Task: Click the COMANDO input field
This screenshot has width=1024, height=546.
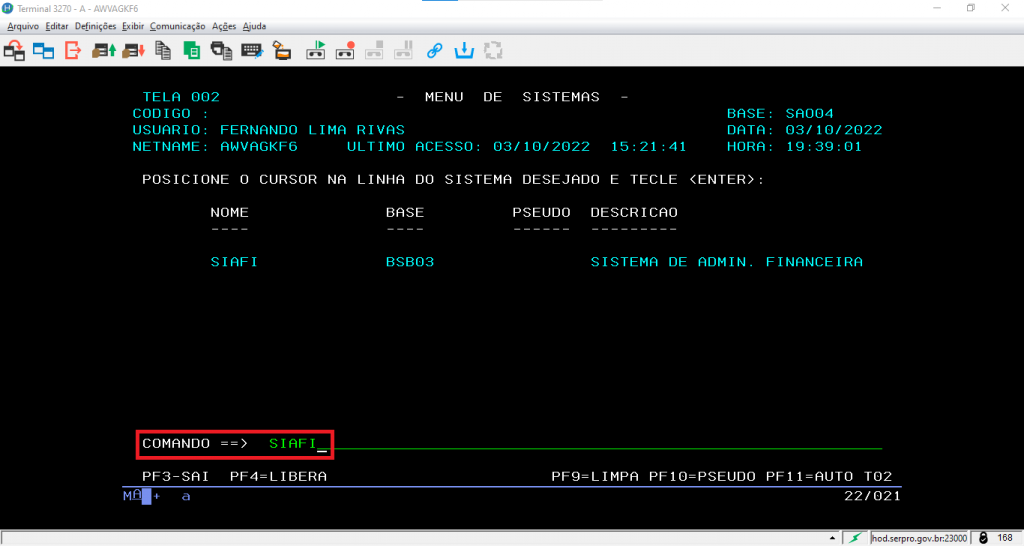Action: 500,443
